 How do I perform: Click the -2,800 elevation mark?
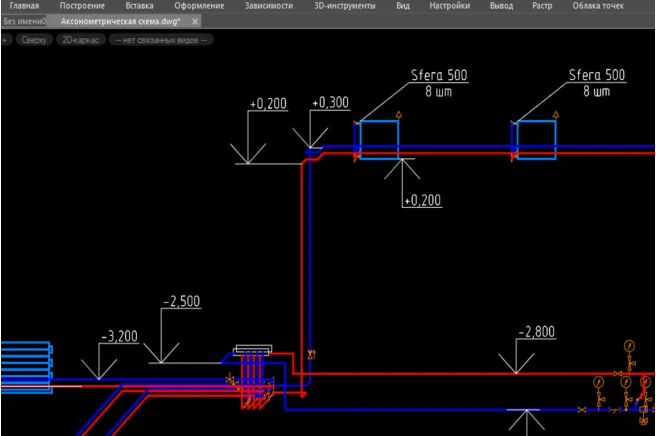click(x=536, y=332)
